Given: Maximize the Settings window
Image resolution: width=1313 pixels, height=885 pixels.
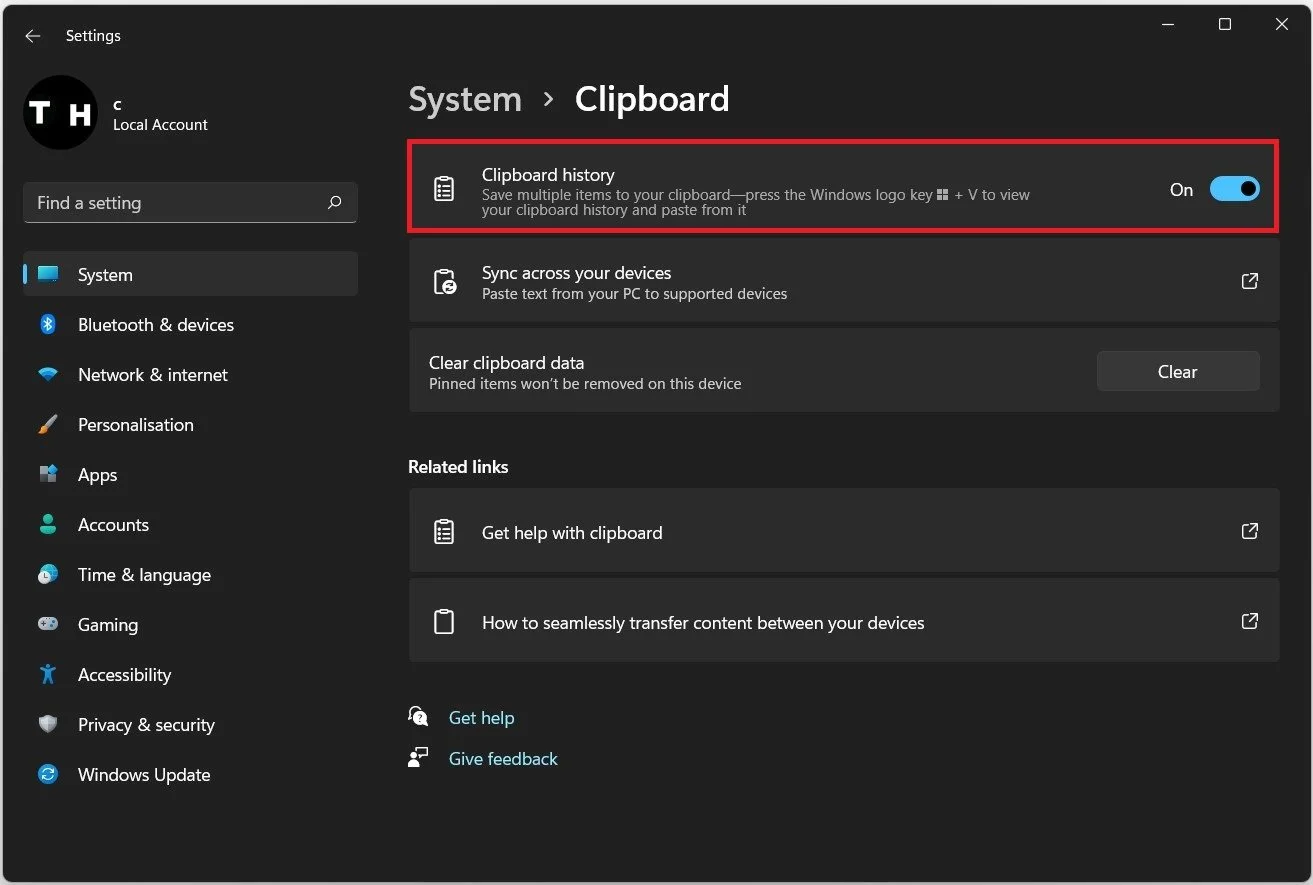Looking at the screenshot, I should pyautogui.click(x=1225, y=25).
